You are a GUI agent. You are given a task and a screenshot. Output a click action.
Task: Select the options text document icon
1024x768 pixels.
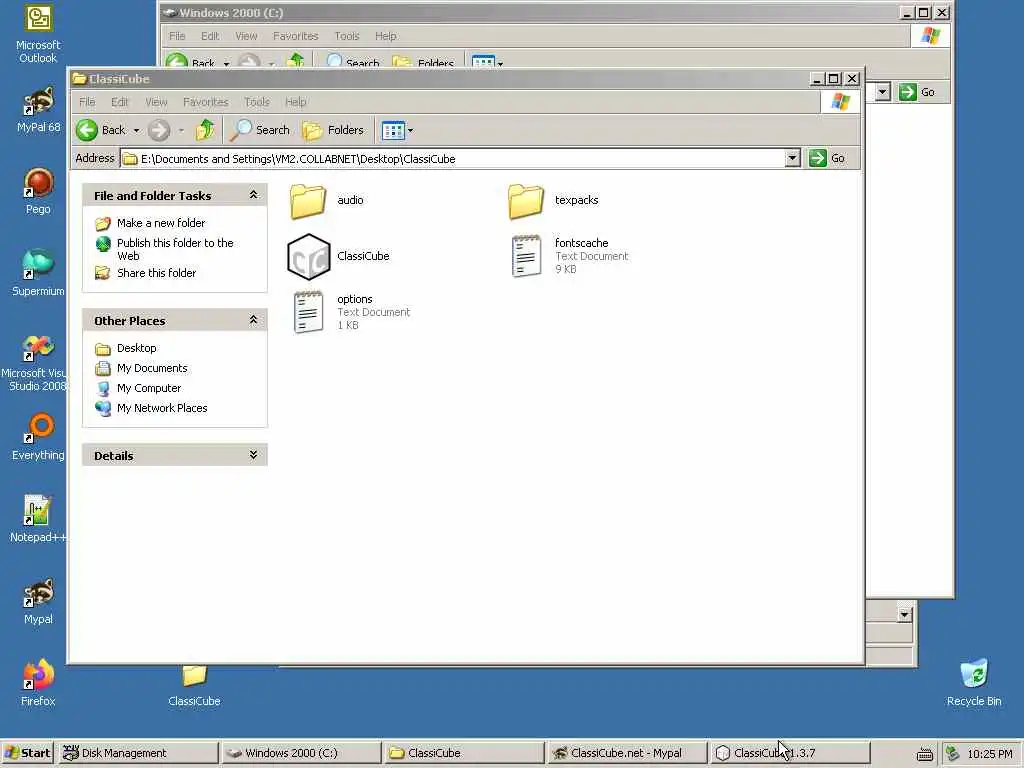[x=308, y=312]
